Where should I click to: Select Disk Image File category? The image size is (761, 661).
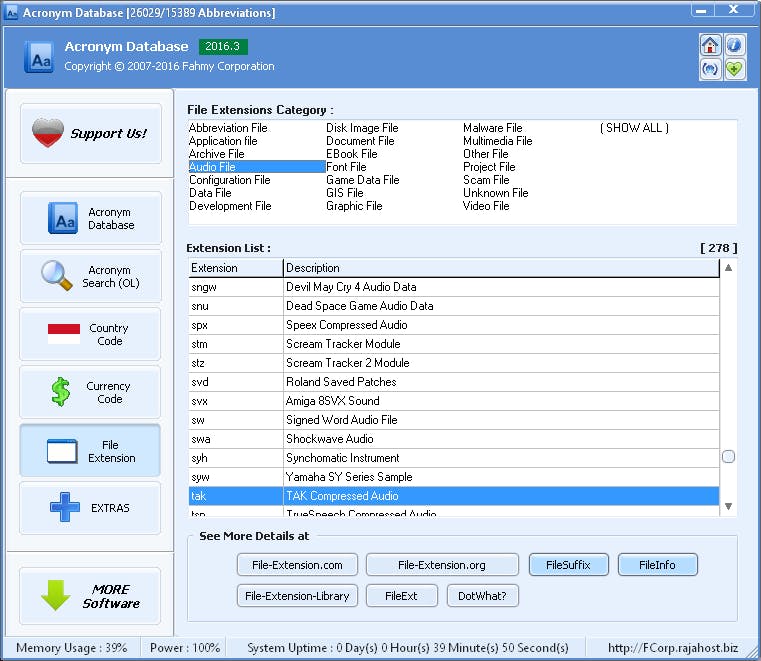(x=362, y=128)
